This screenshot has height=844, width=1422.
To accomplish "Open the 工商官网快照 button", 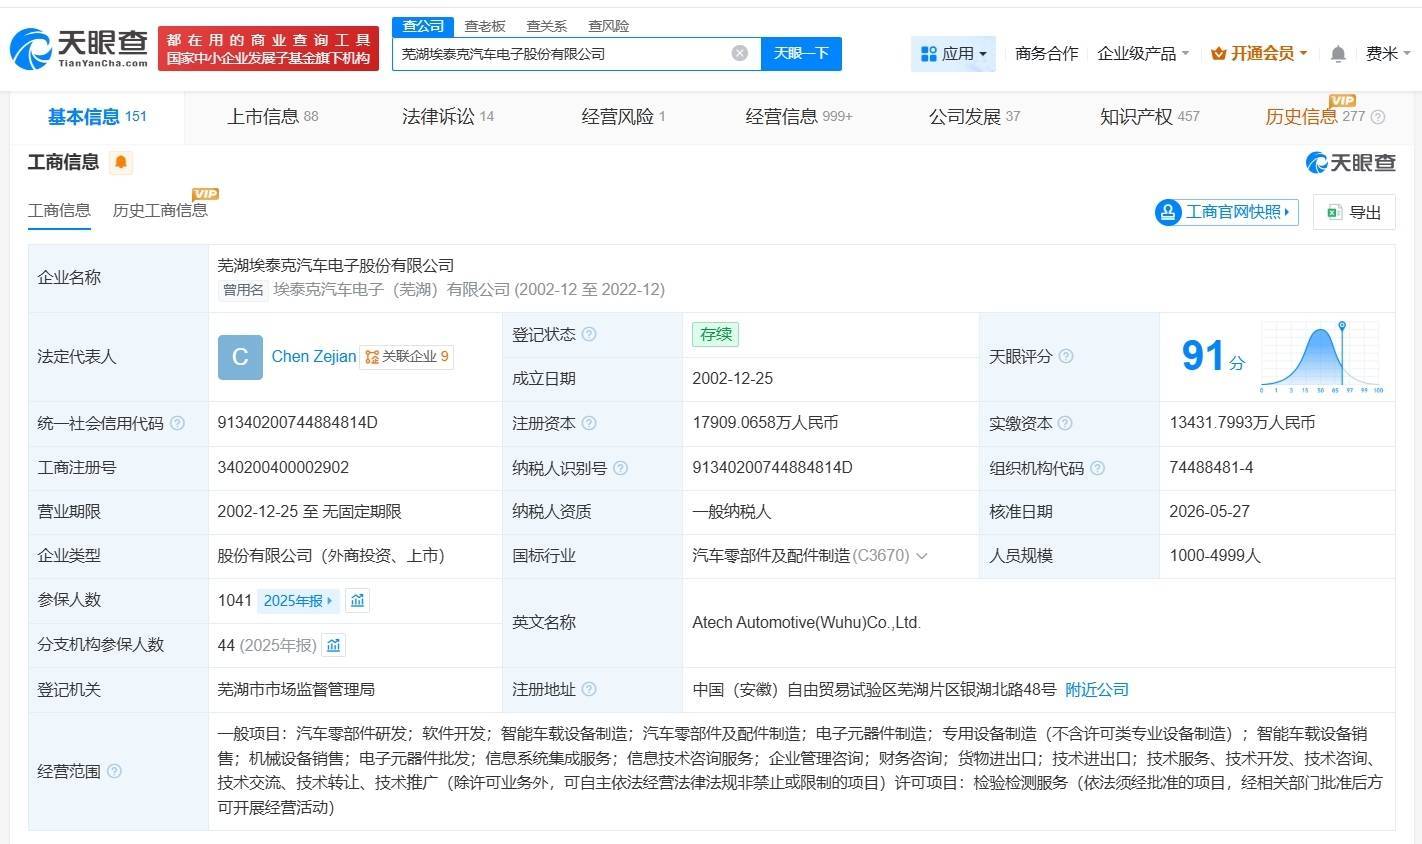I will (1226, 212).
